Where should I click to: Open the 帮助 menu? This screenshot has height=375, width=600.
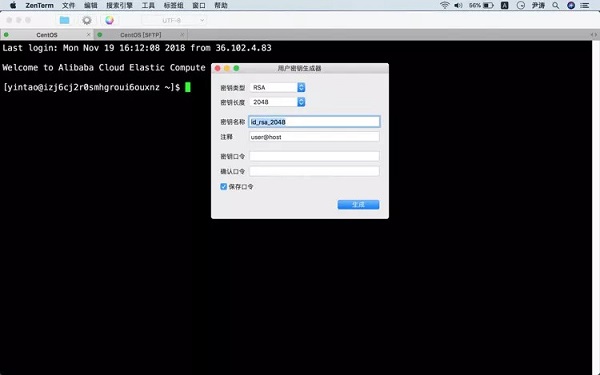(221, 5)
